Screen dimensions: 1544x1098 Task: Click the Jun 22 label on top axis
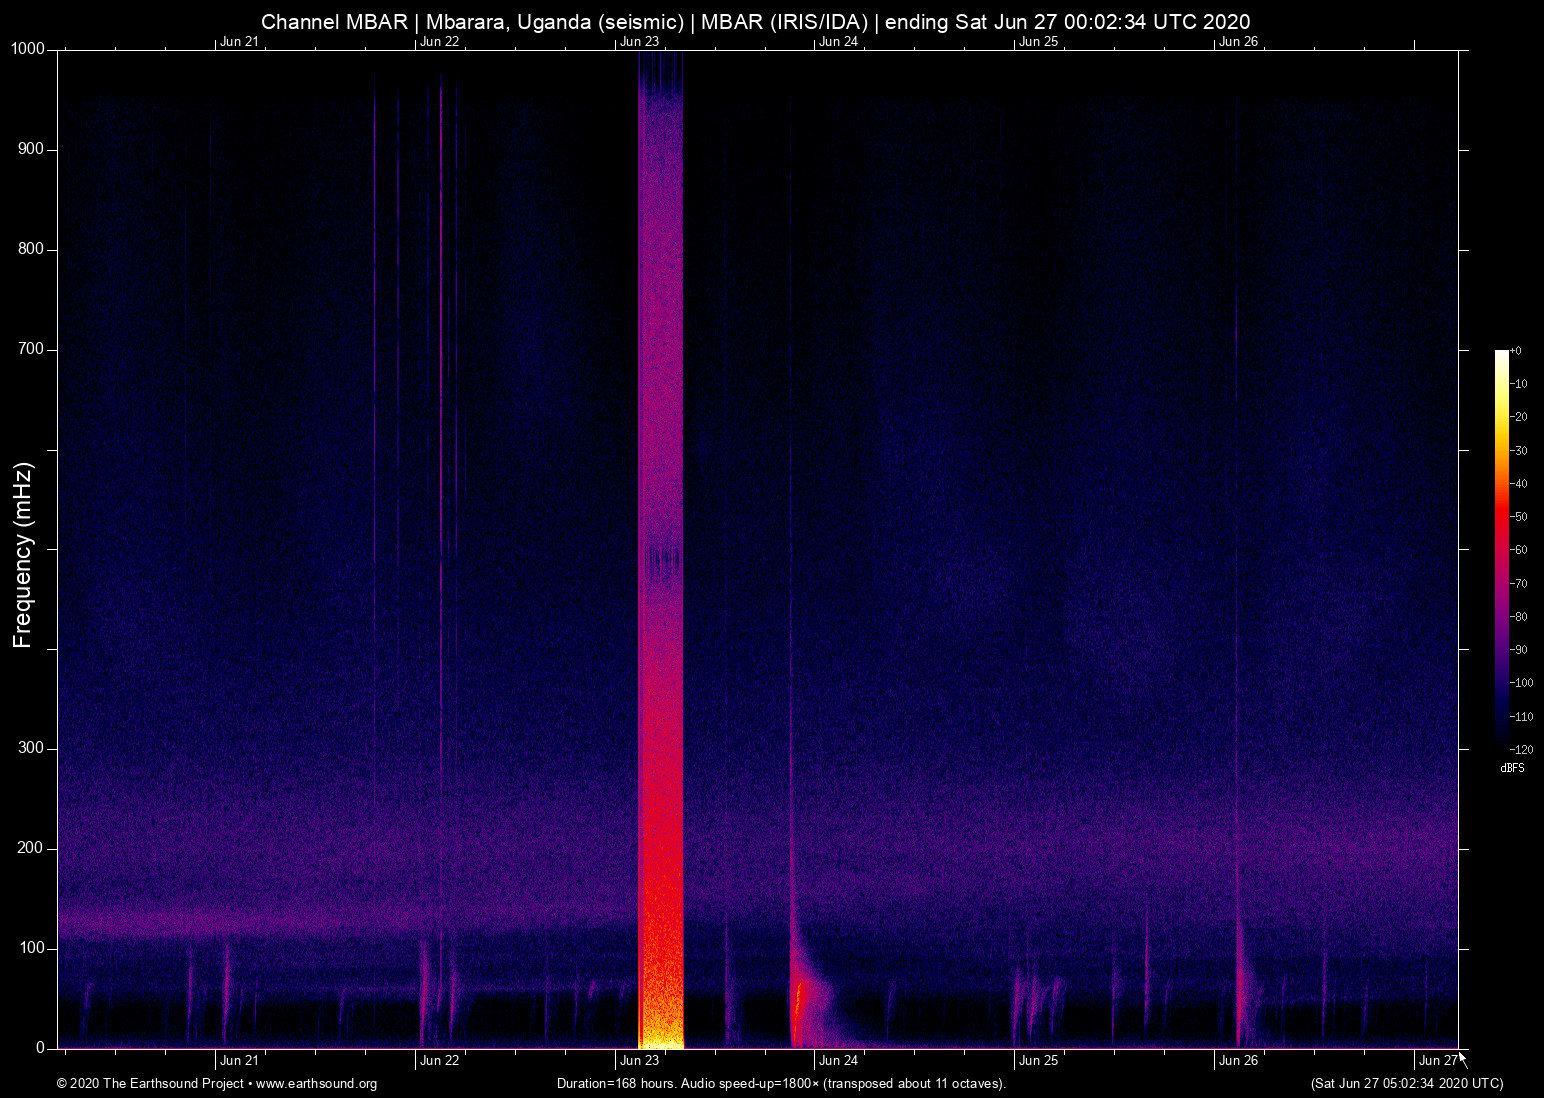pos(439,41)
